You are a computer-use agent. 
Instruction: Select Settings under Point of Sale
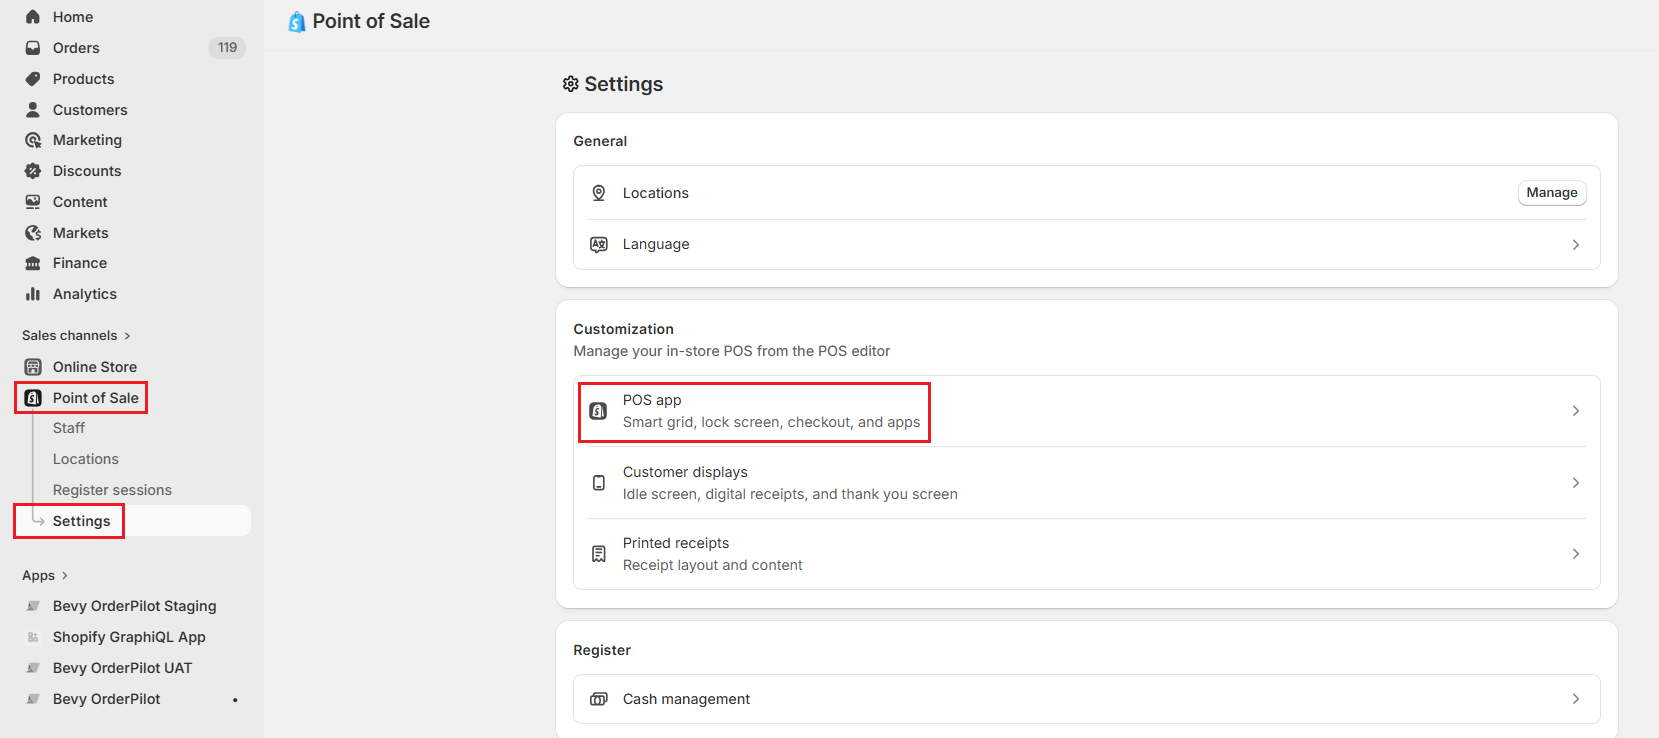point(82,521)
